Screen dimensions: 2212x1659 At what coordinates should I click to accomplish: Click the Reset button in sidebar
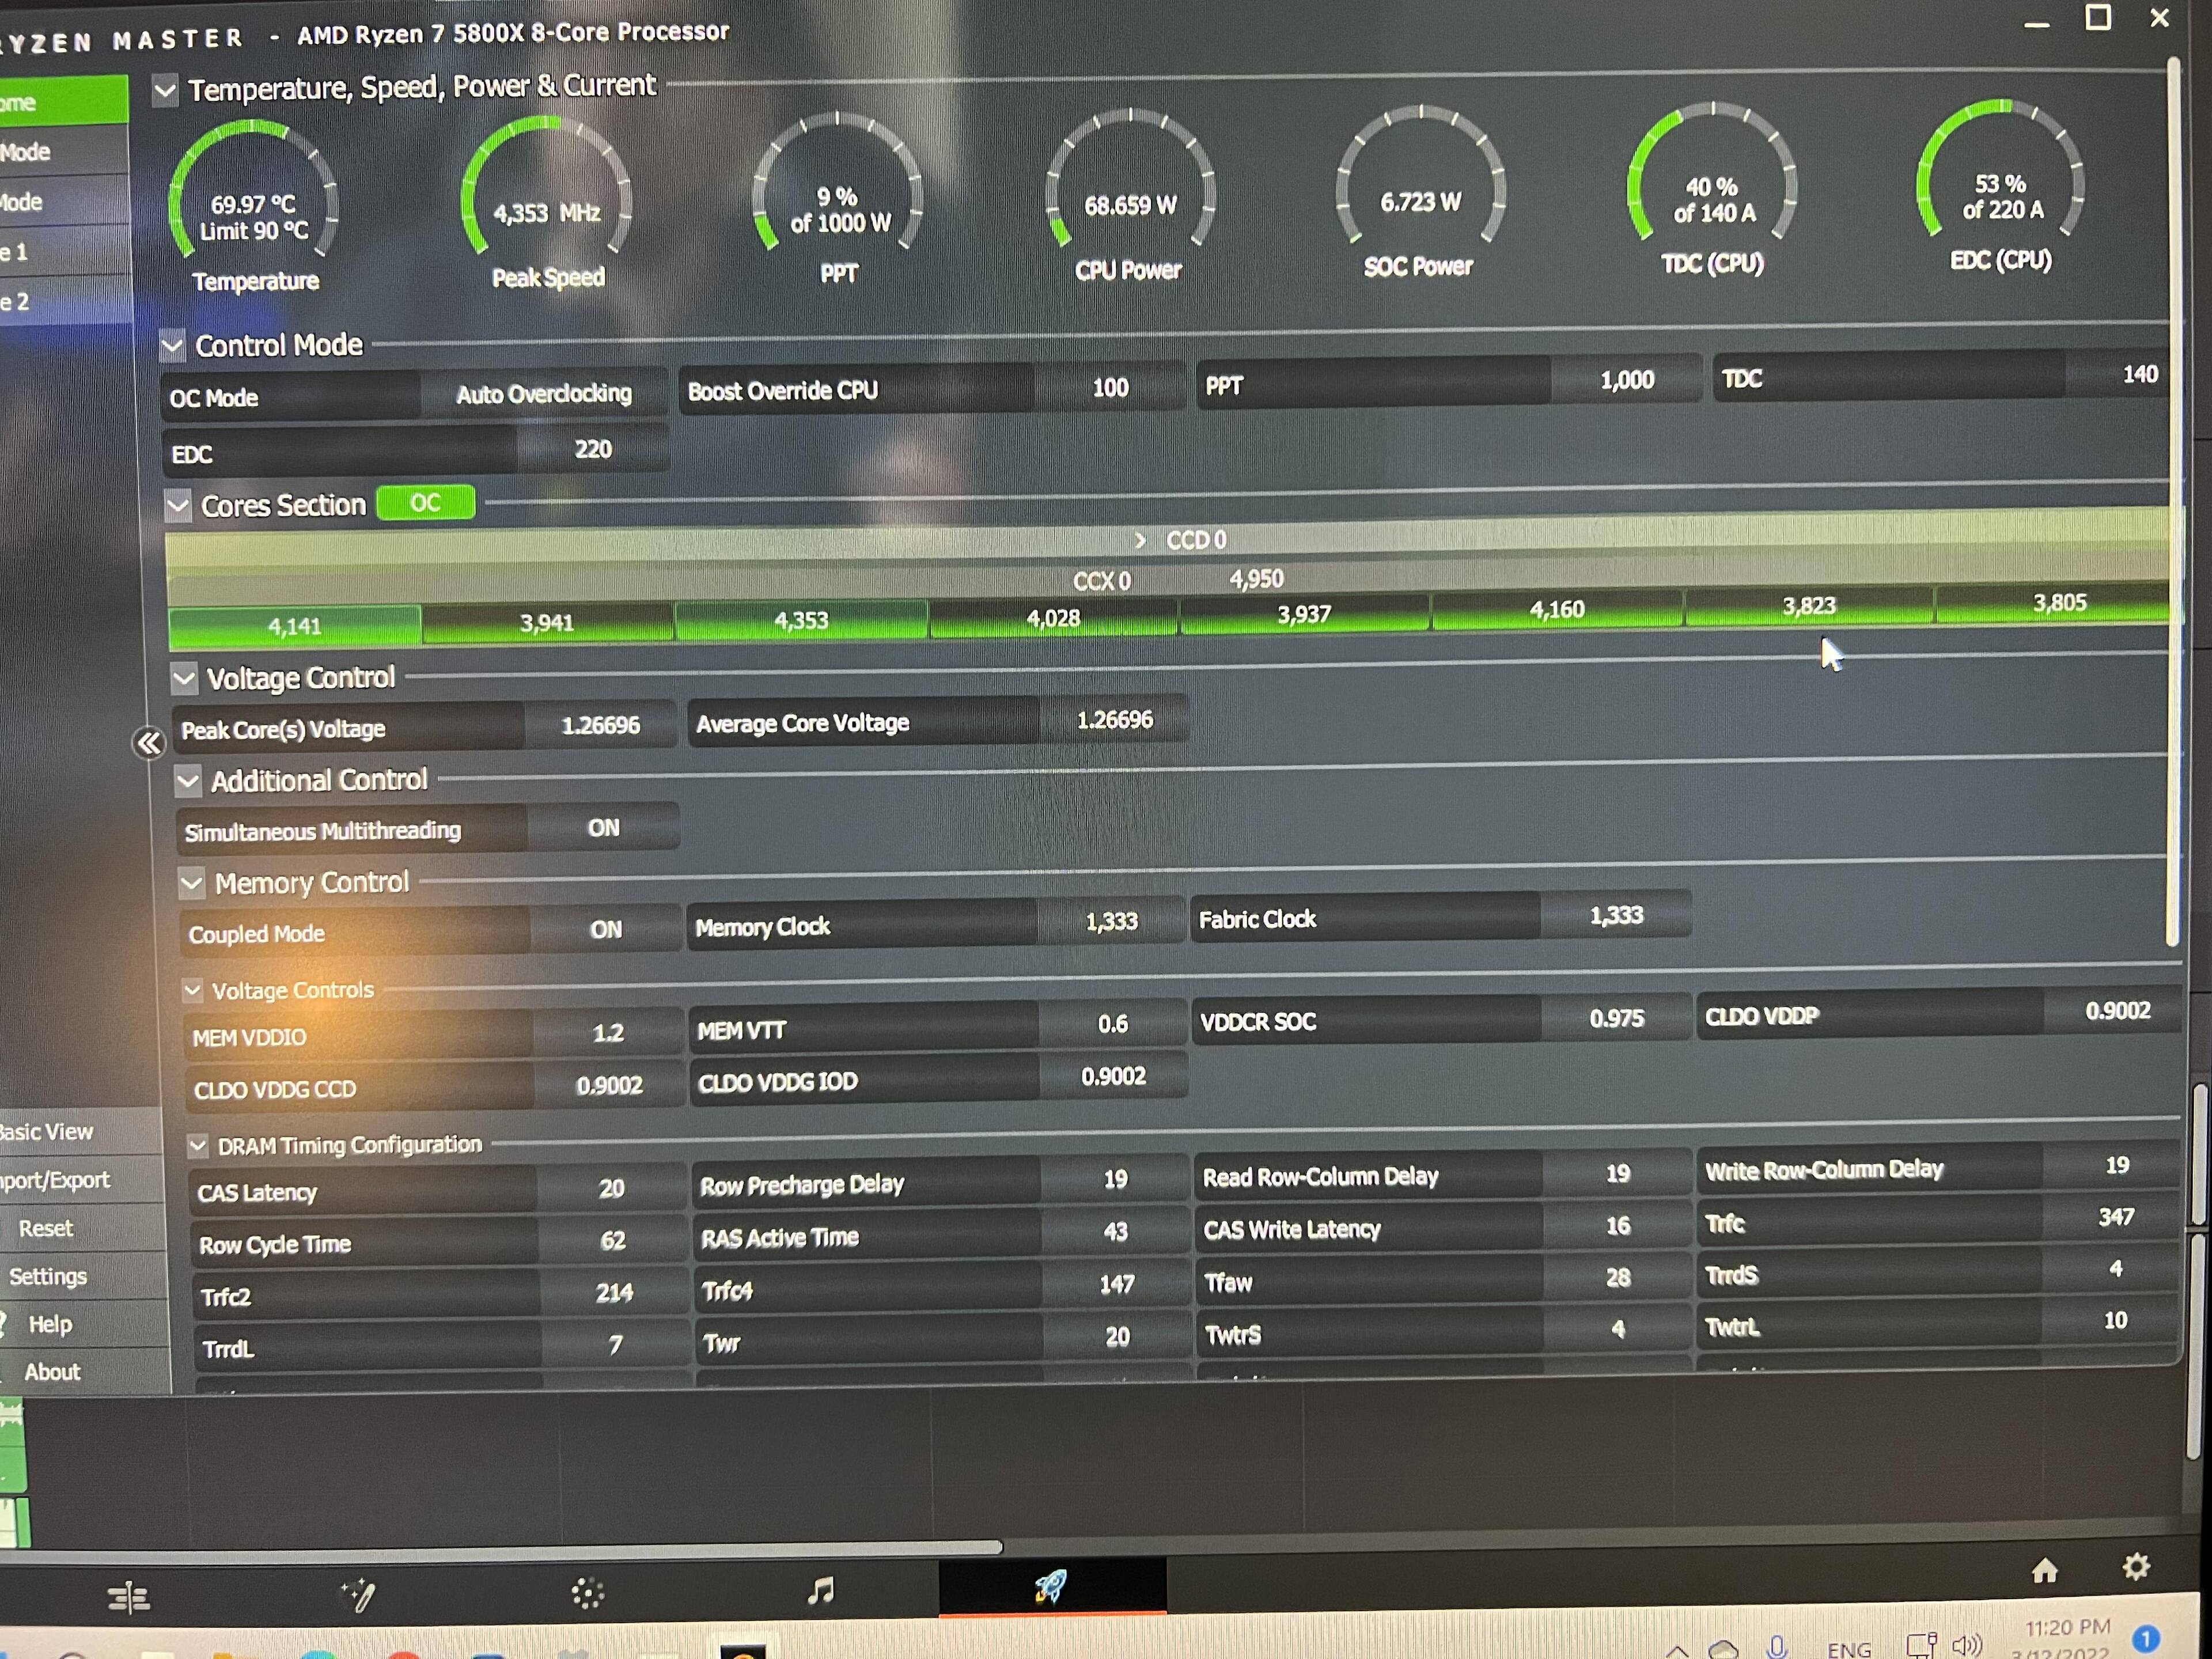point(46,1228)
